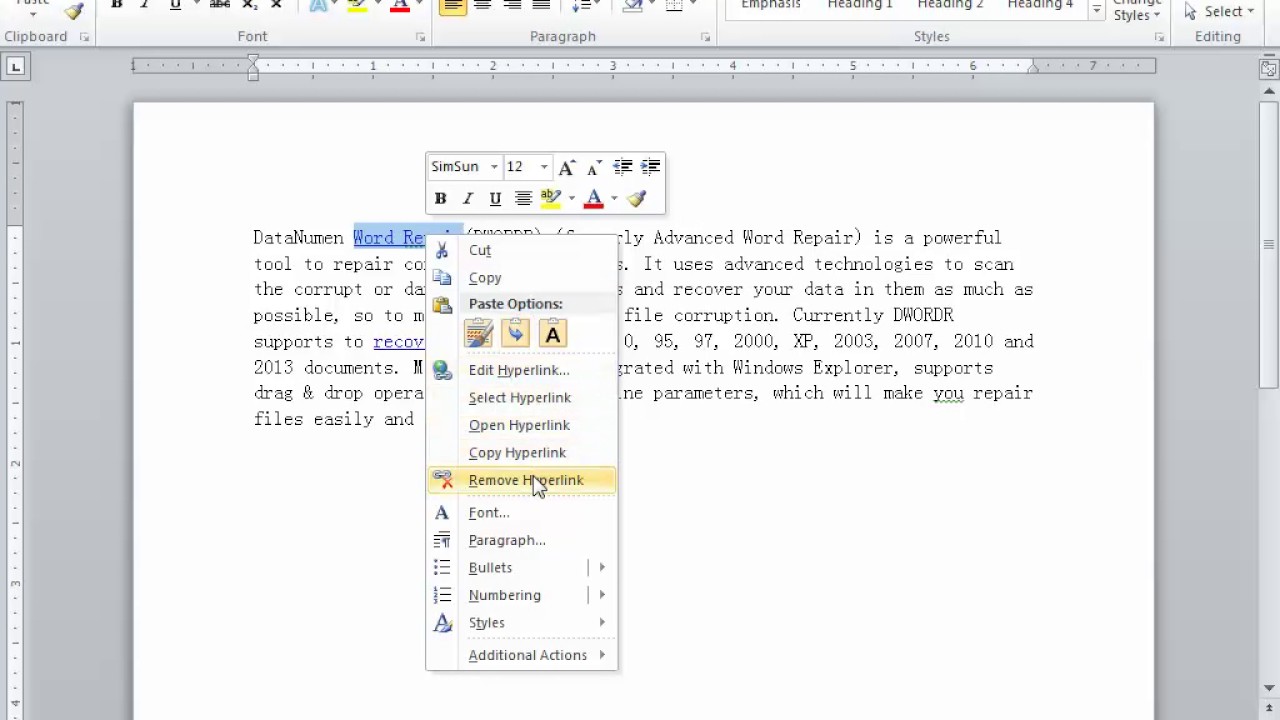
Task: Click Remove Hyperlink in the context menu
Action: [x=522, y=480]
